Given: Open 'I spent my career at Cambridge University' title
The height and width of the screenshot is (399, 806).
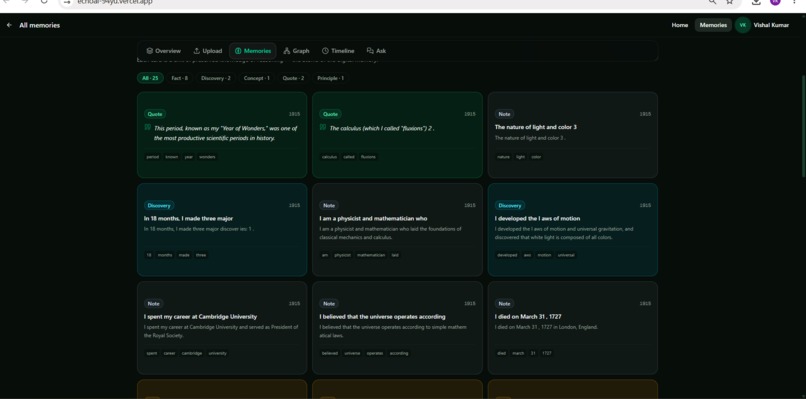Looking at the screenshot, I should tap(200, 317).
